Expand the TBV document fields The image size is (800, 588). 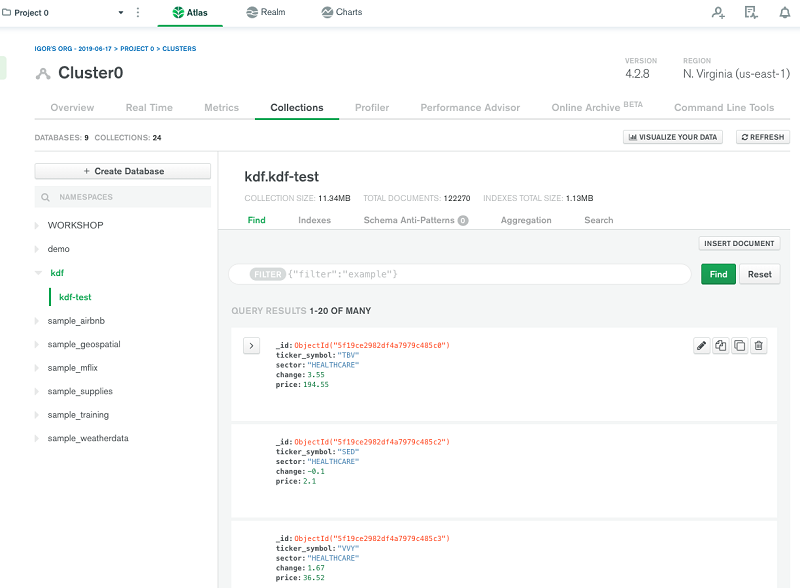[x=252, y=346]
